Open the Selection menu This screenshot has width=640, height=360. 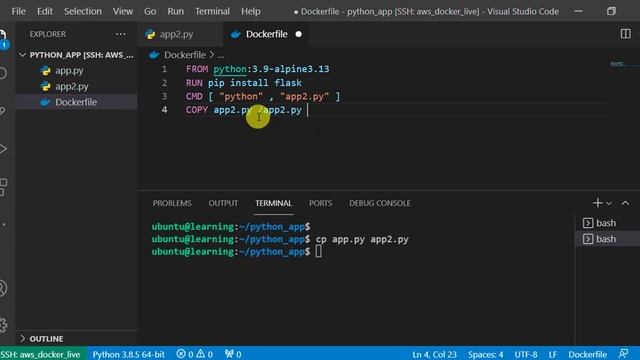tap(83, 11)
